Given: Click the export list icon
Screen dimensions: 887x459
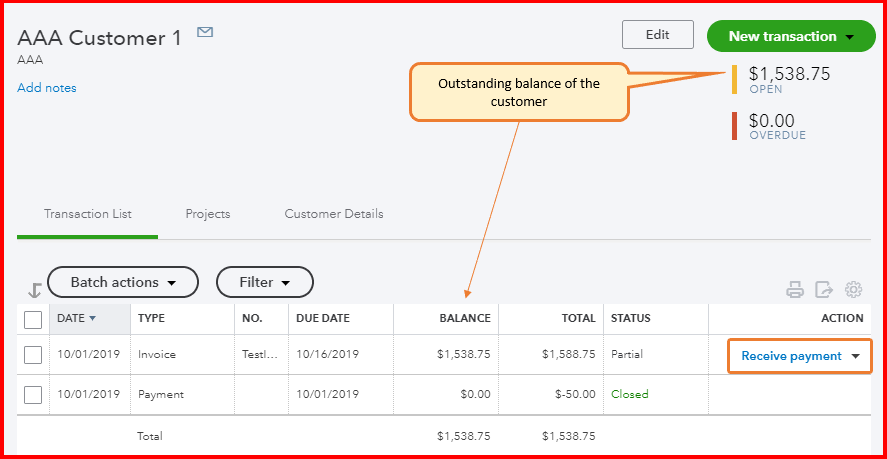Looking at the screenshot, I should click(x=824, y=290).
